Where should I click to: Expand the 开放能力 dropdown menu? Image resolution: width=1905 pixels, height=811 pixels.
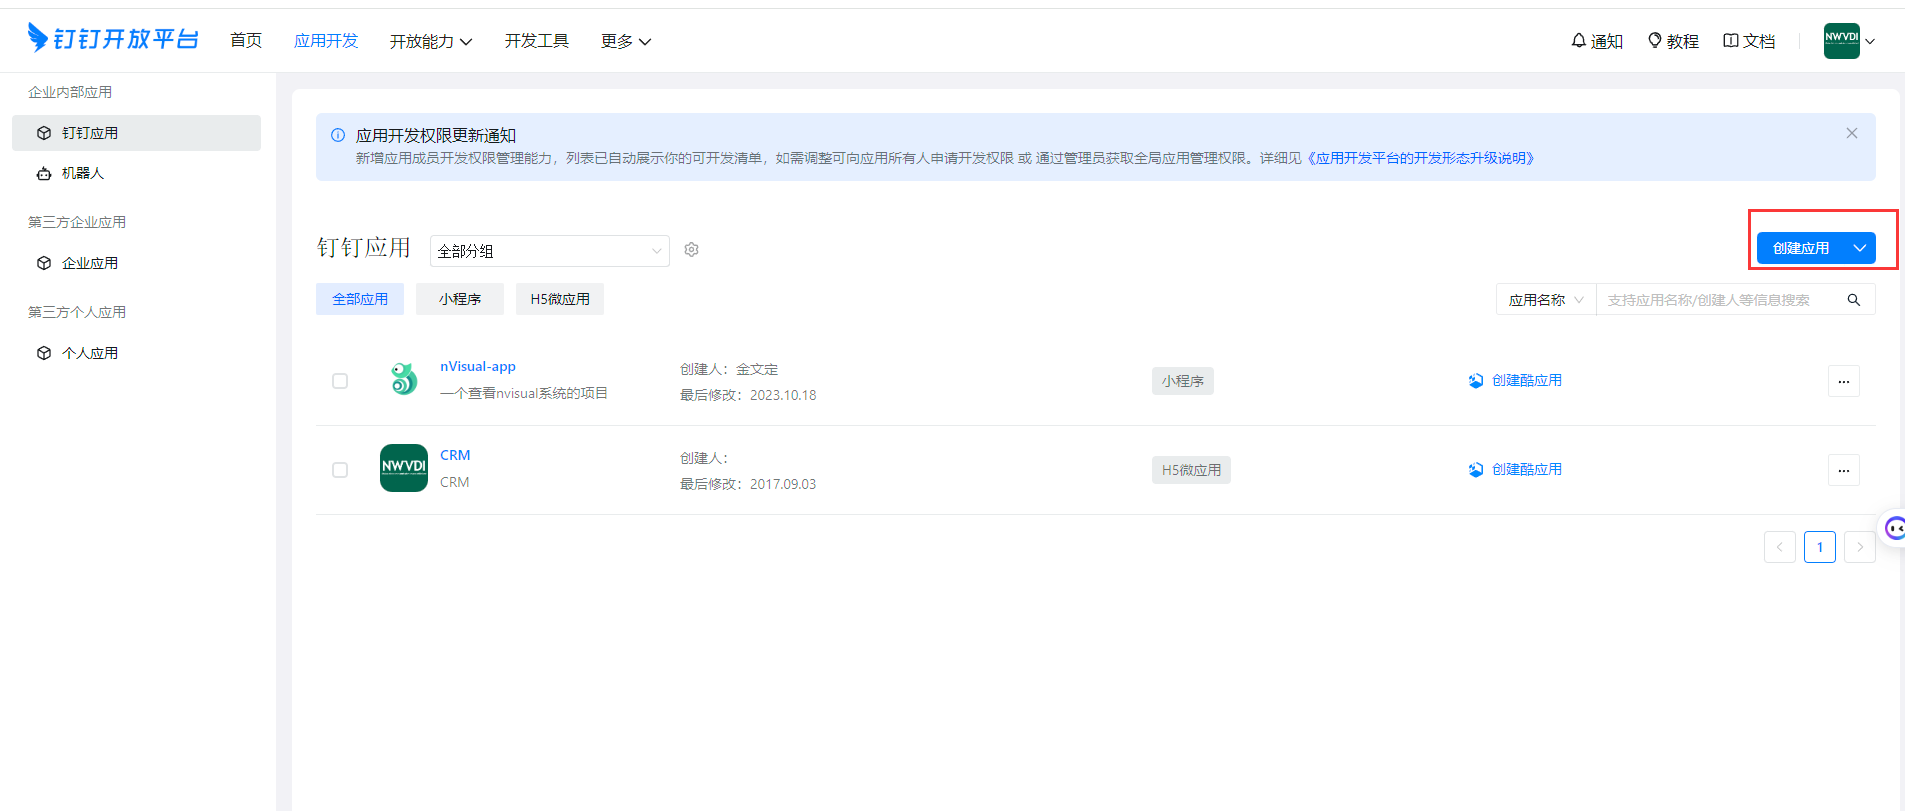coord(431,41)
